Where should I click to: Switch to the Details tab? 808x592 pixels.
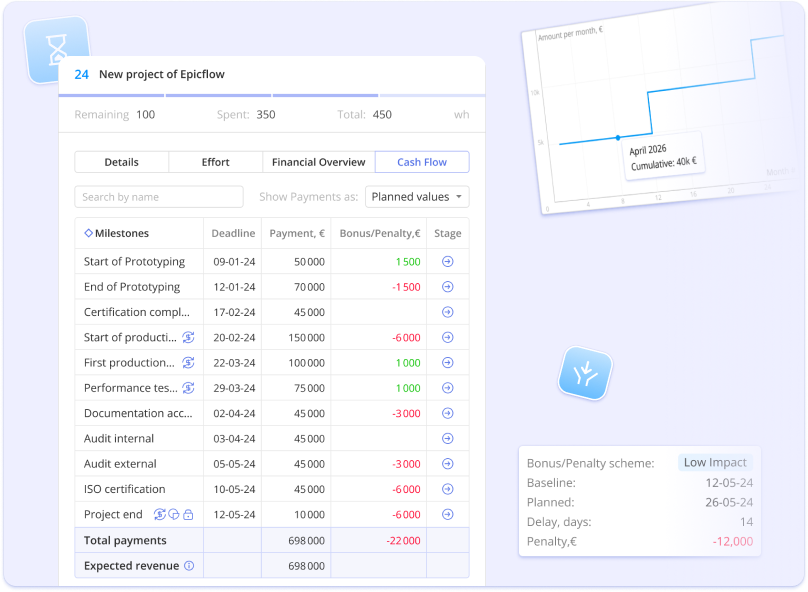(122, 162)
